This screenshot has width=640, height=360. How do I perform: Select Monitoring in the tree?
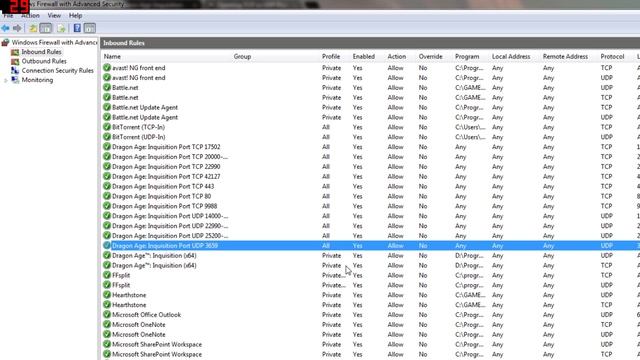(x=37, y=80)
